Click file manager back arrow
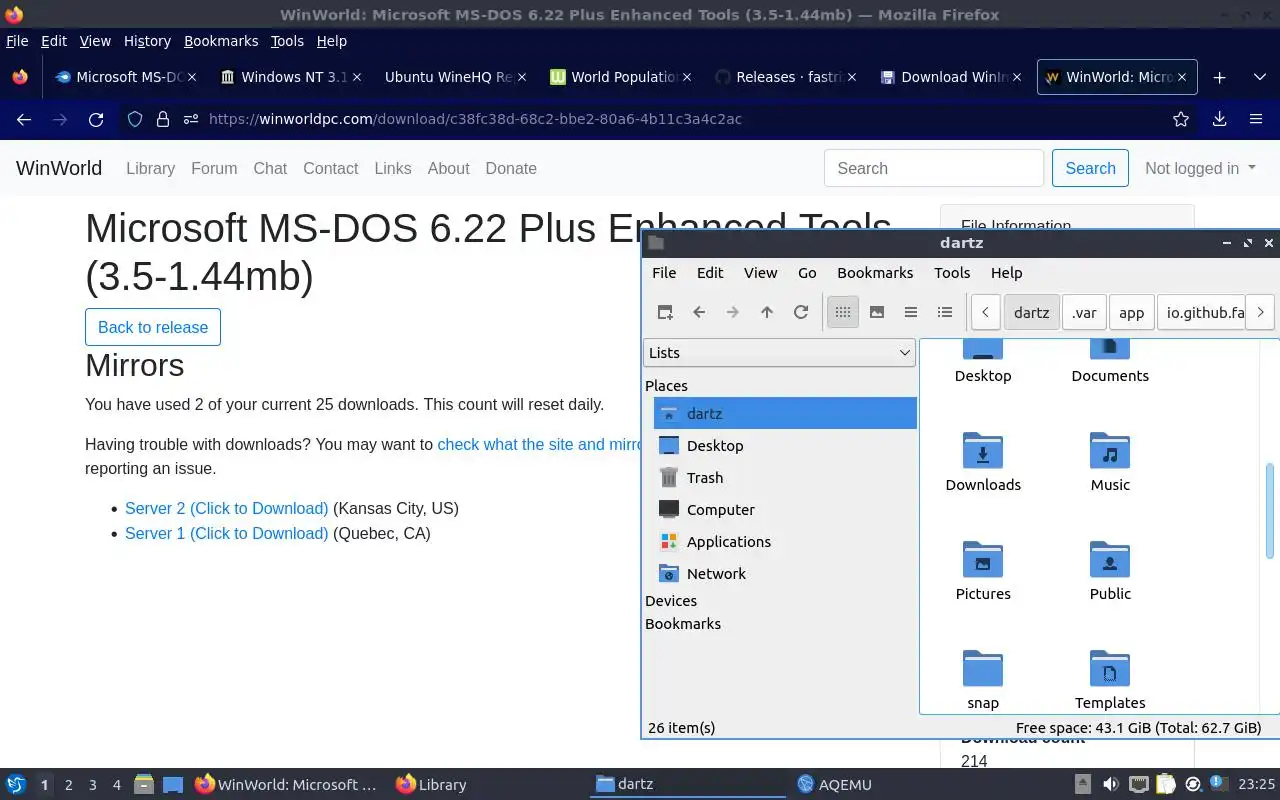The image size is (1280, 800). 699,312
